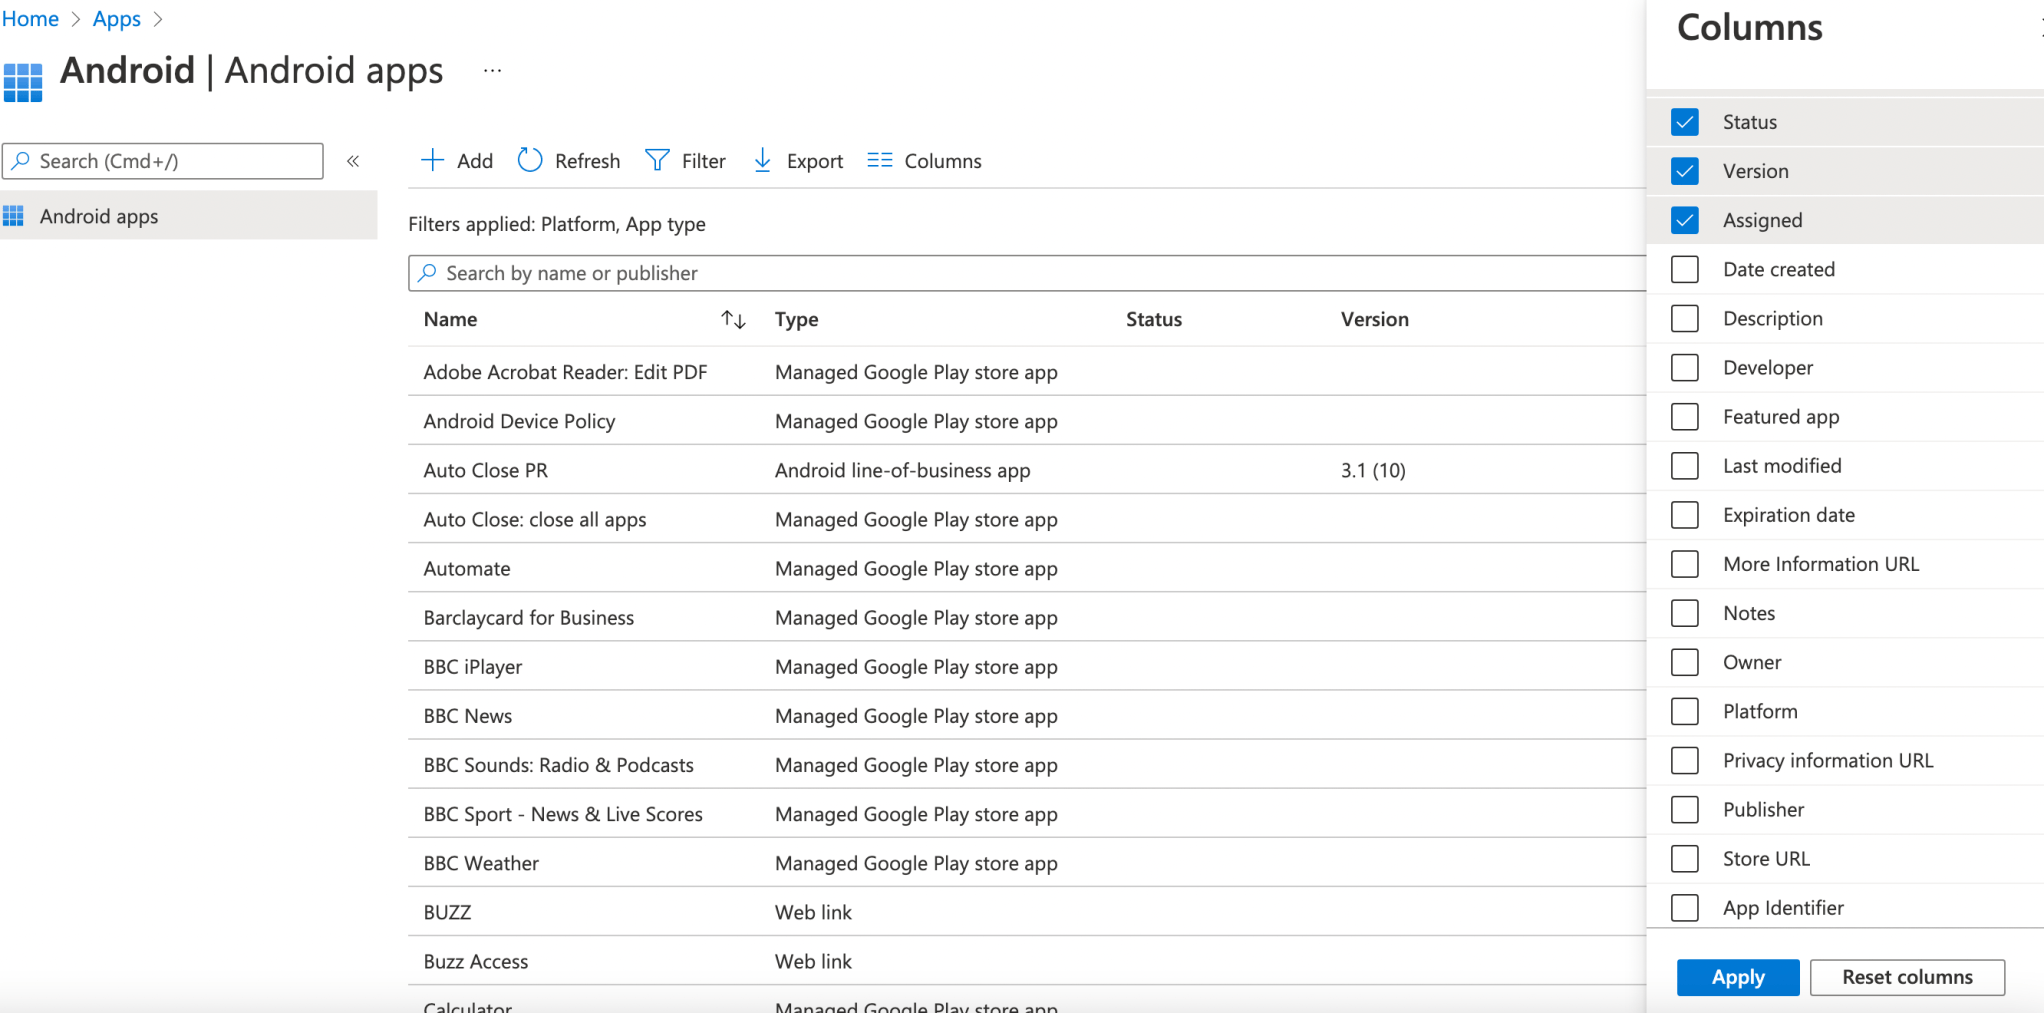Open Apps from the breadcrumb trail

point(116,18)
